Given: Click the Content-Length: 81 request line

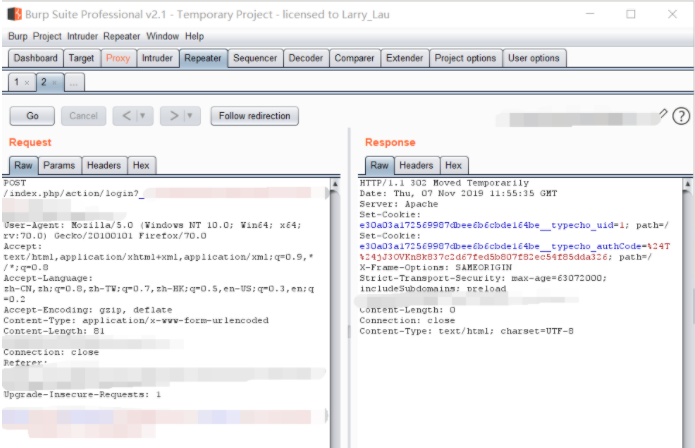Looking at the screenshot, I should pos(54,331).
